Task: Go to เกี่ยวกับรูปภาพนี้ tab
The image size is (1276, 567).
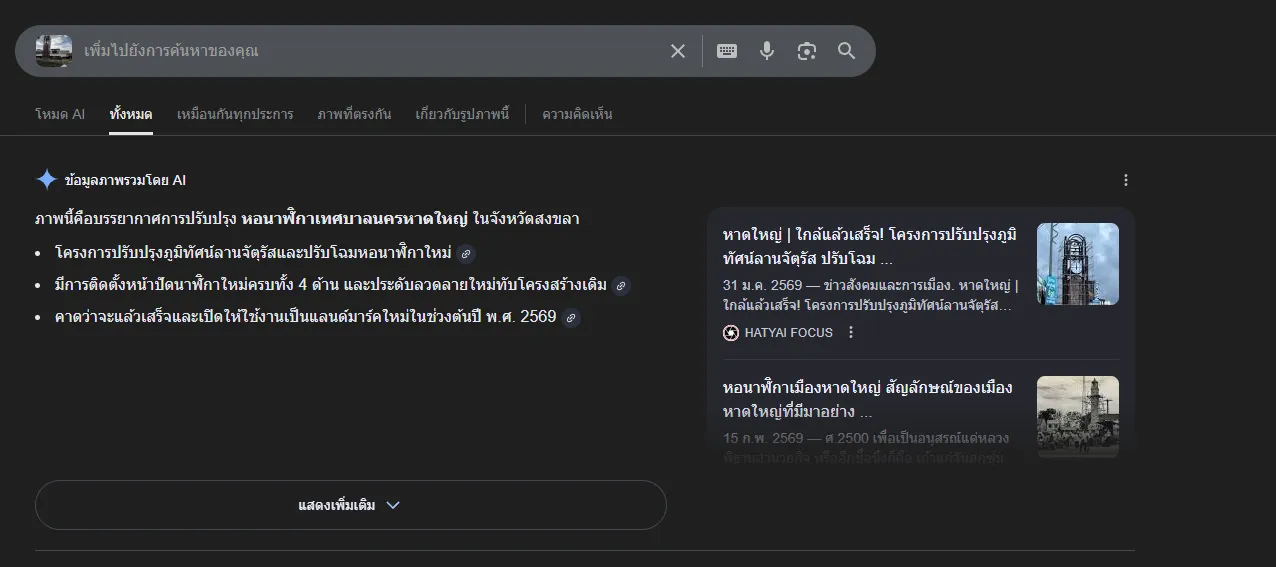Action: 462,114
